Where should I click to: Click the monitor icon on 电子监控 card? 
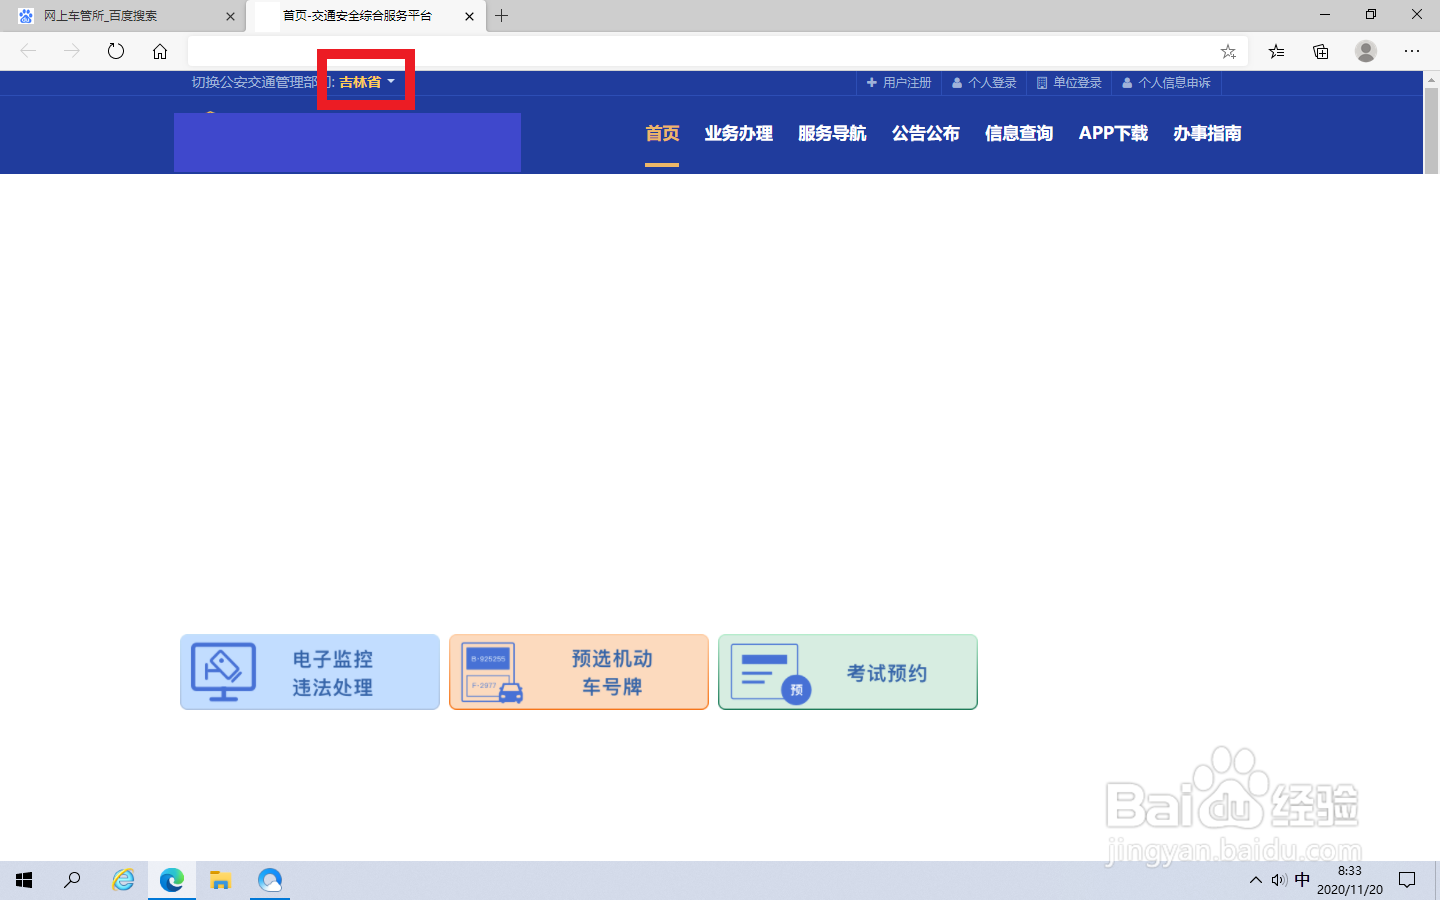223,672
